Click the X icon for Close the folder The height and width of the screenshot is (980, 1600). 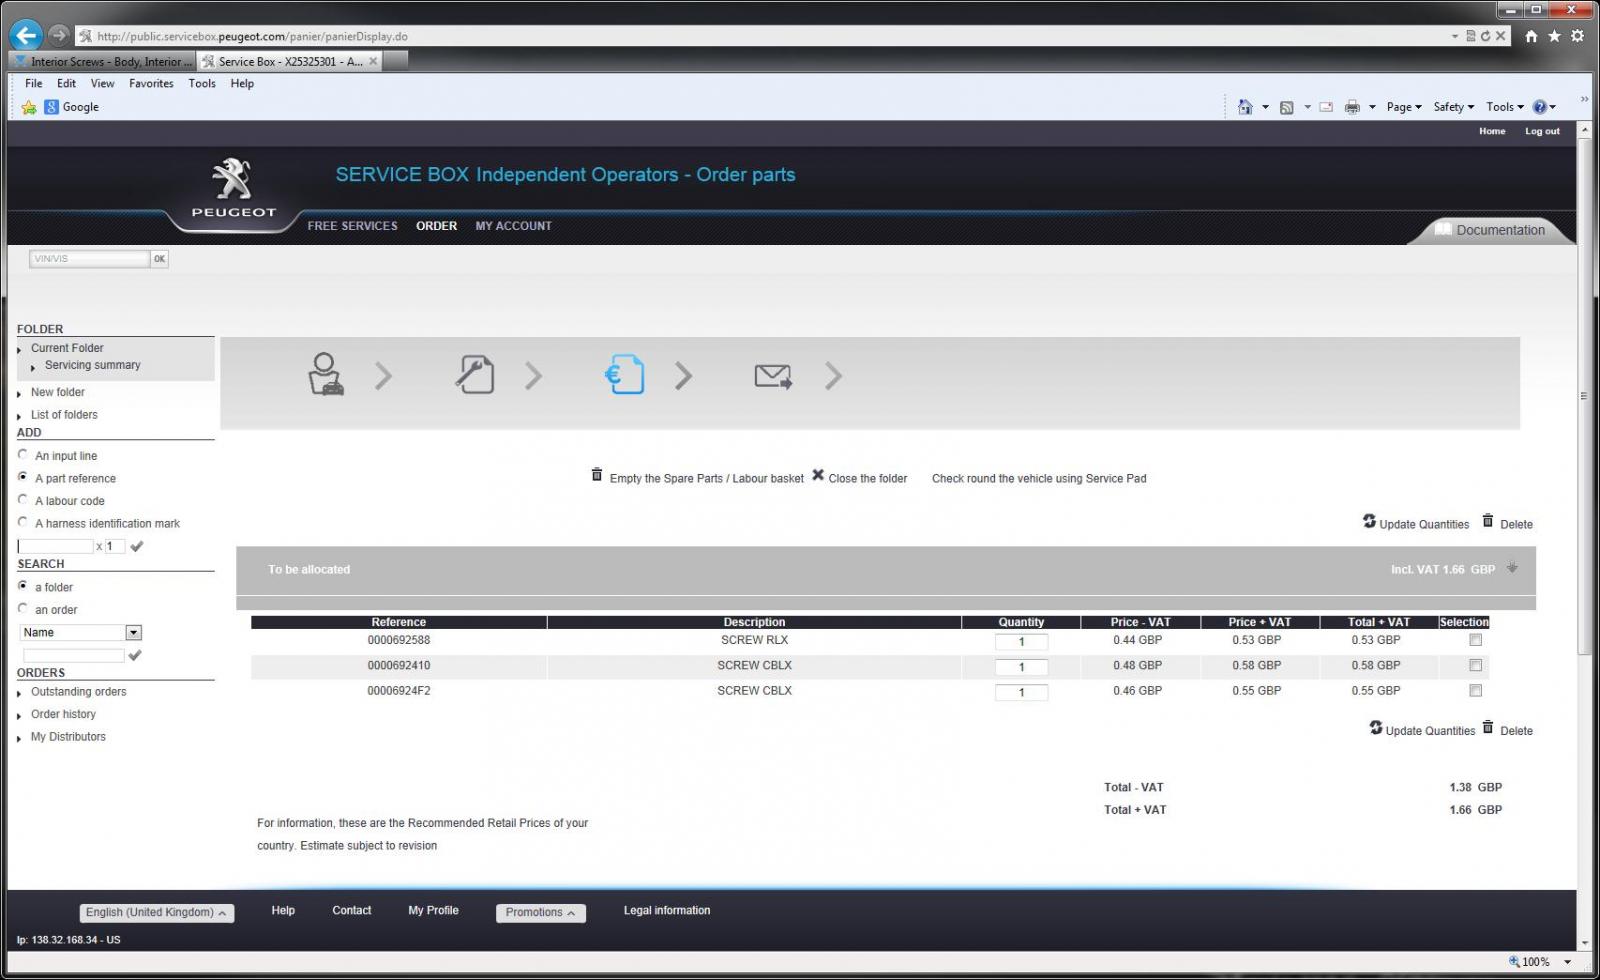point(818,475)
